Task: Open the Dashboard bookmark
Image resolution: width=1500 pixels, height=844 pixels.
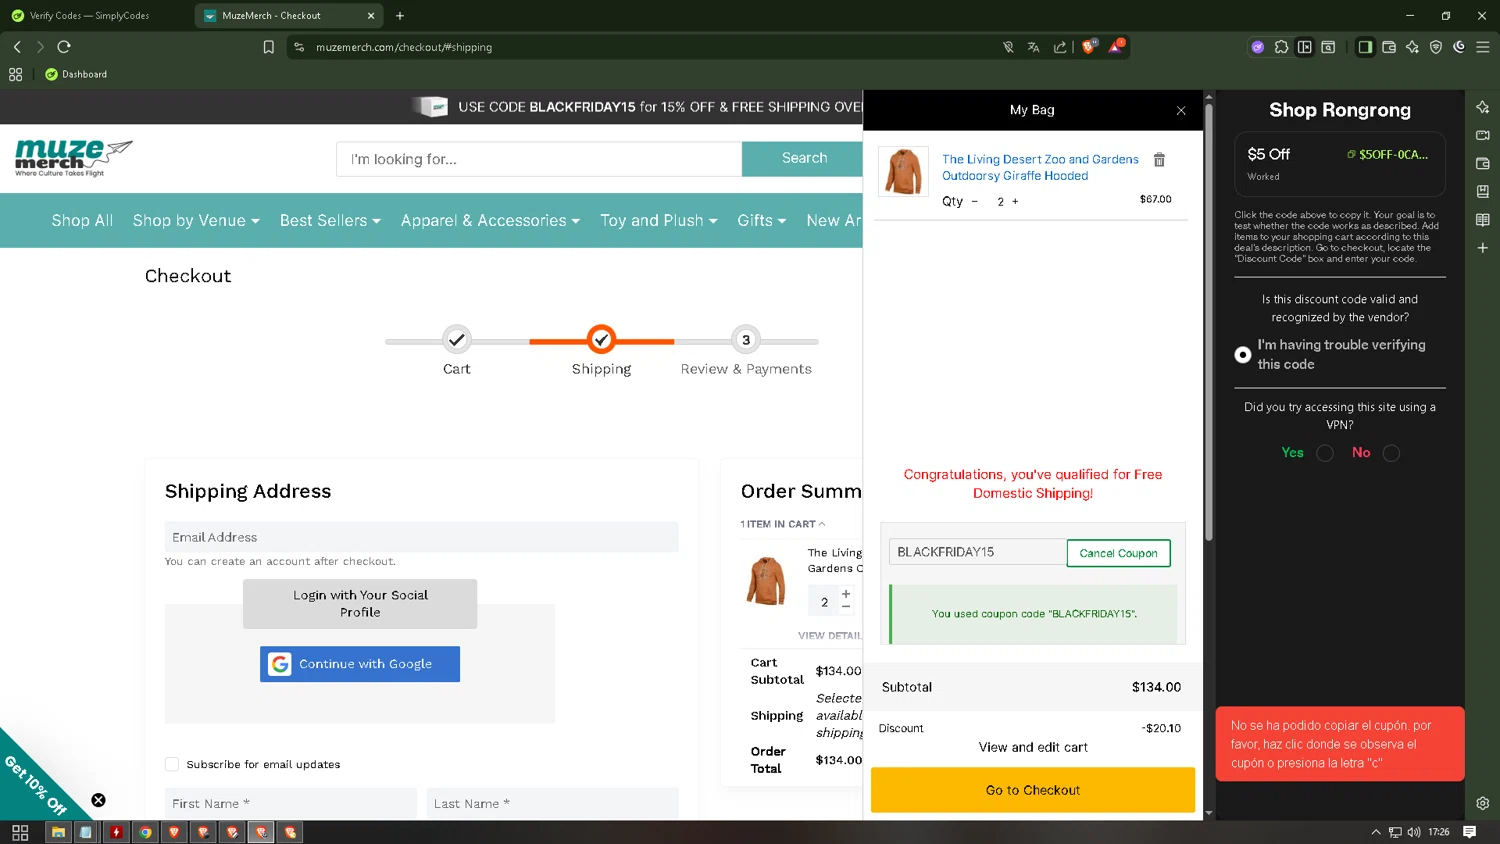Action: (76, 74)
